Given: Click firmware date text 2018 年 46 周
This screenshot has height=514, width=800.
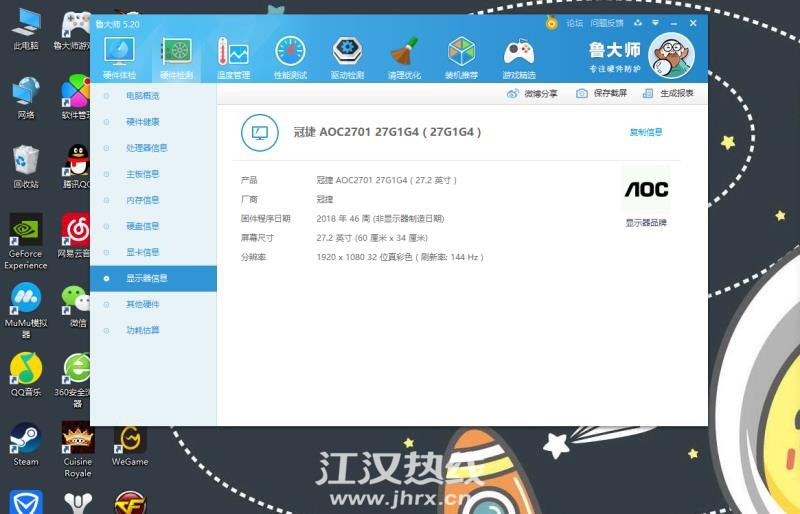Looking at the screenshot, I should [x=343, y=218].
